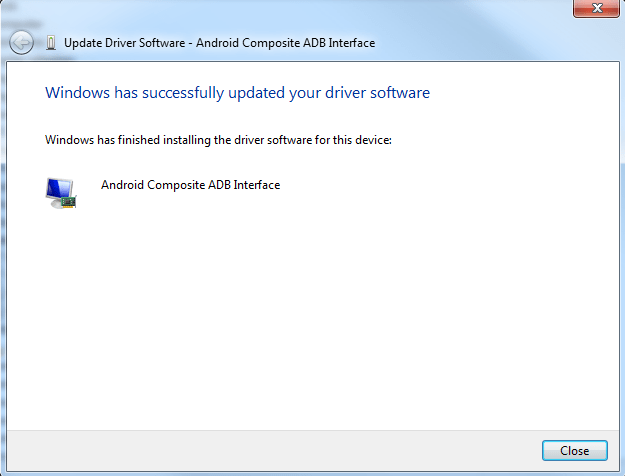
Task: Click the words "driver software" in the heading
Action: pos(381,93)
